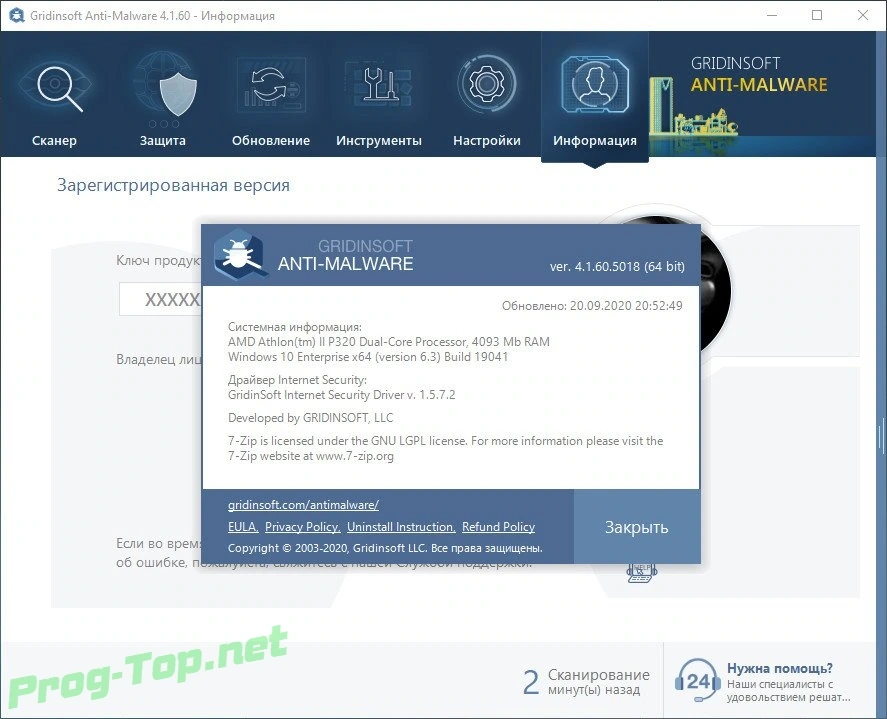Click the bug logo in About dialog

(x=240, y=255)
